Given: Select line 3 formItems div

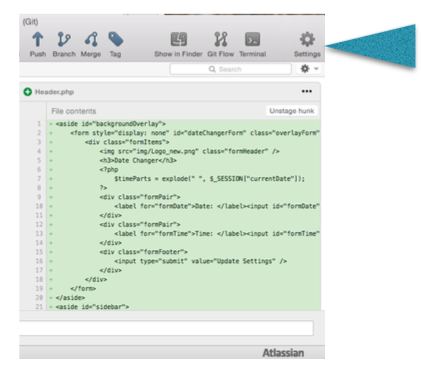Looking at the screenshot, I should click(127, 142).
